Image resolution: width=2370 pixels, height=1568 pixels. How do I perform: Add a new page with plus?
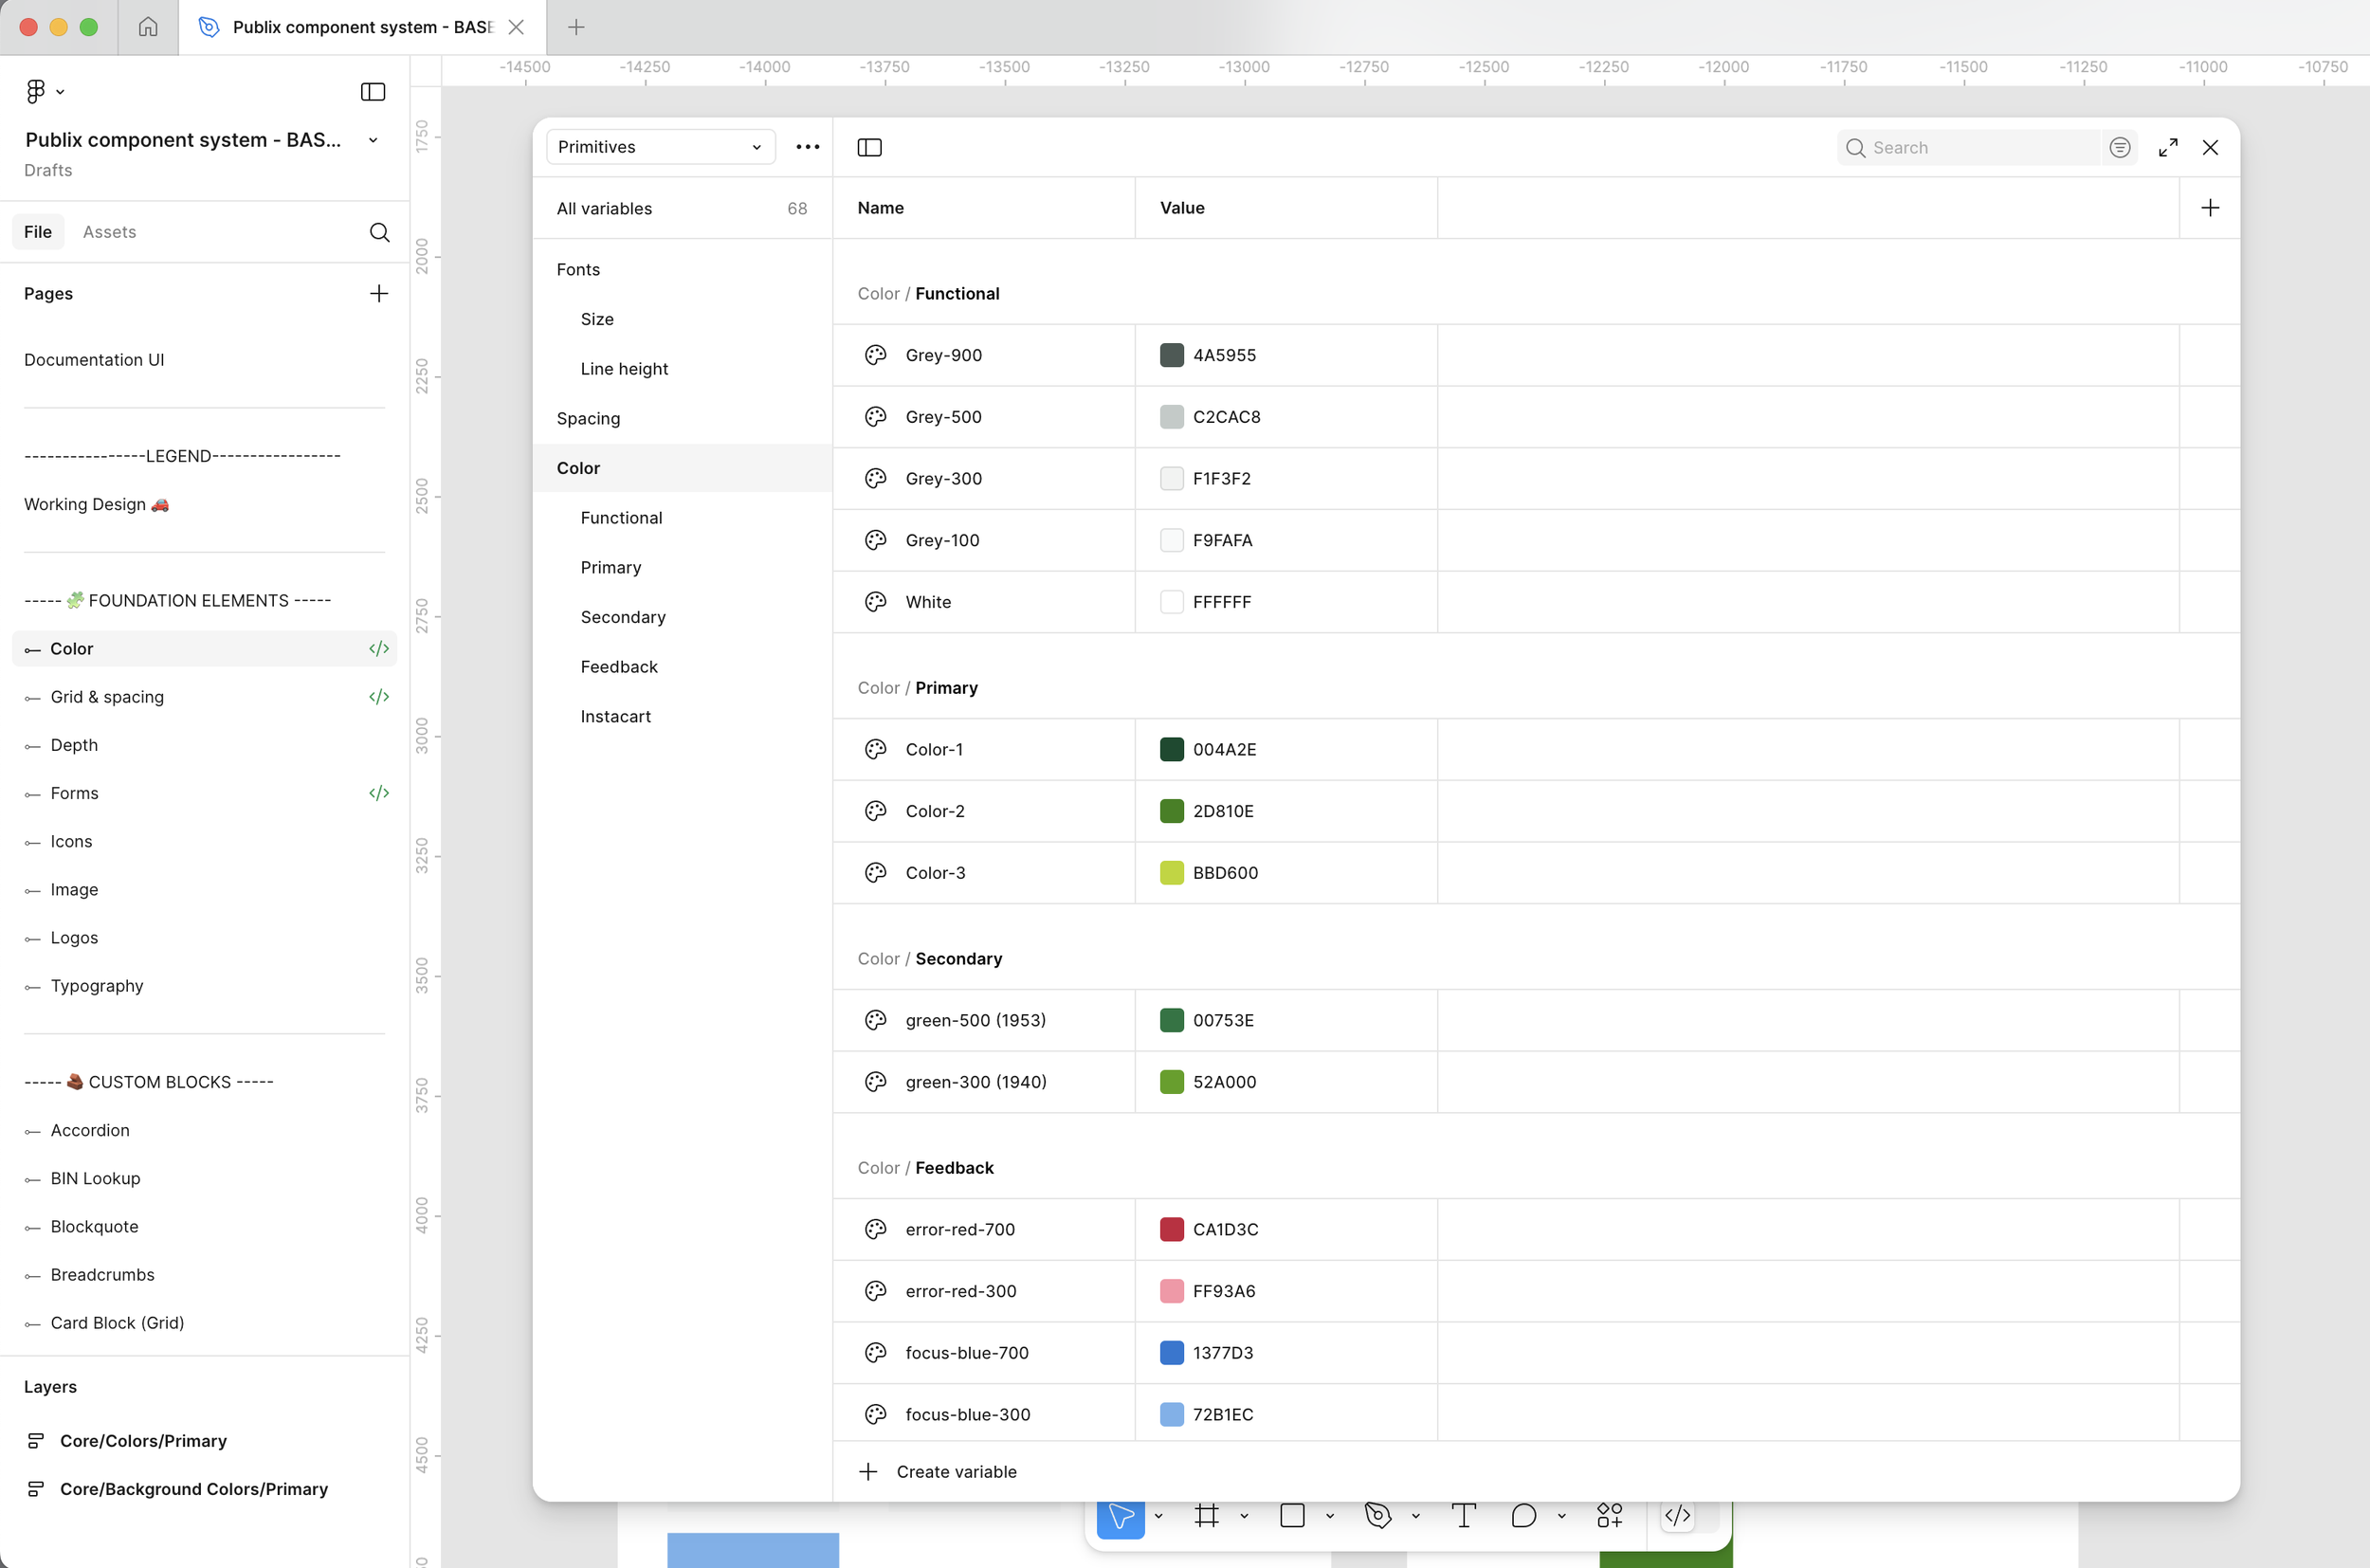tap(378, 294)
